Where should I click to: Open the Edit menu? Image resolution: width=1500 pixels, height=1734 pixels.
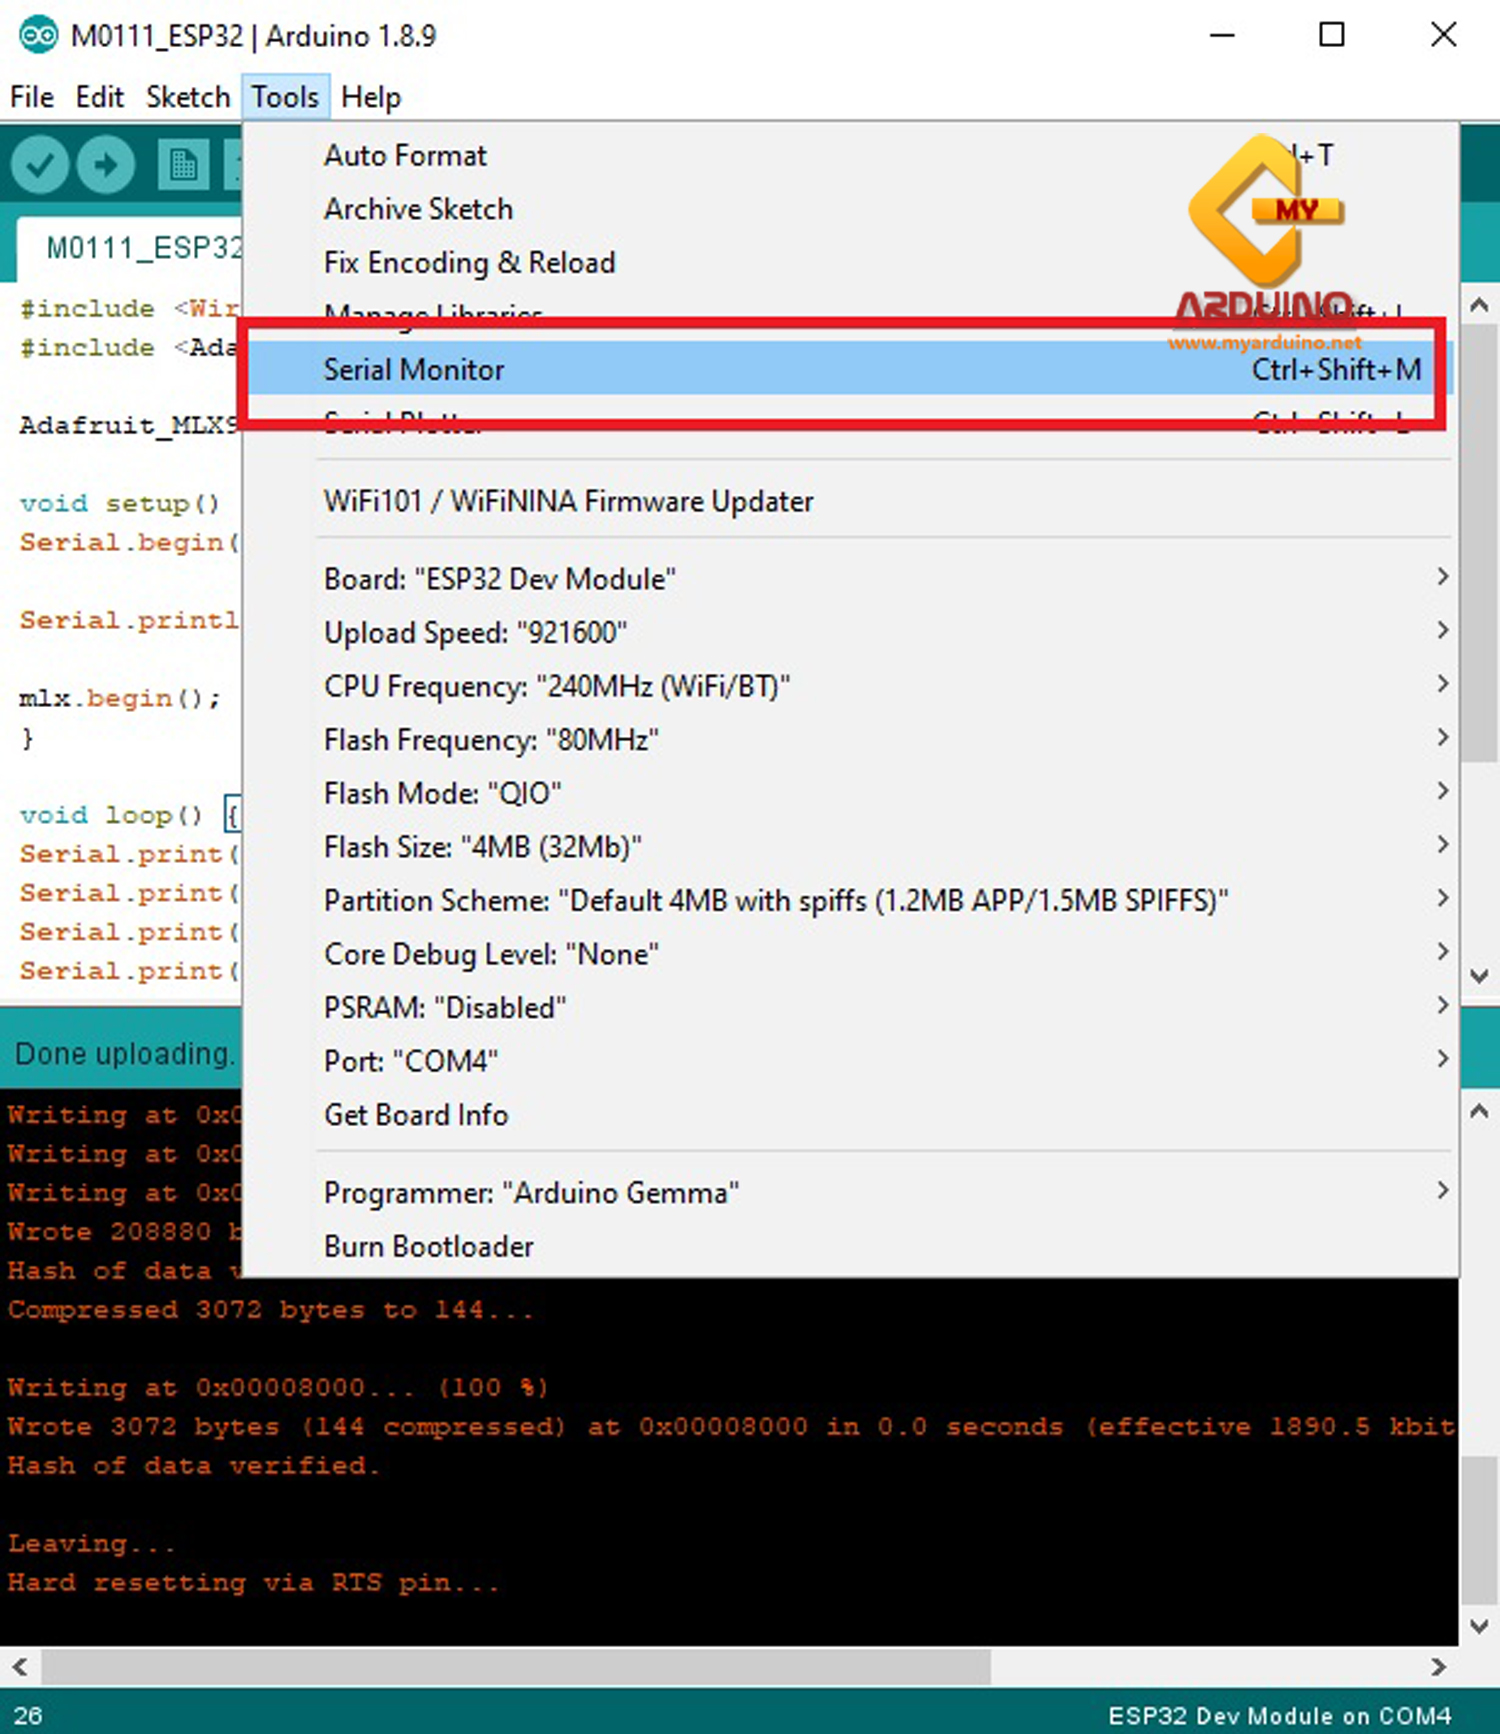99,97
